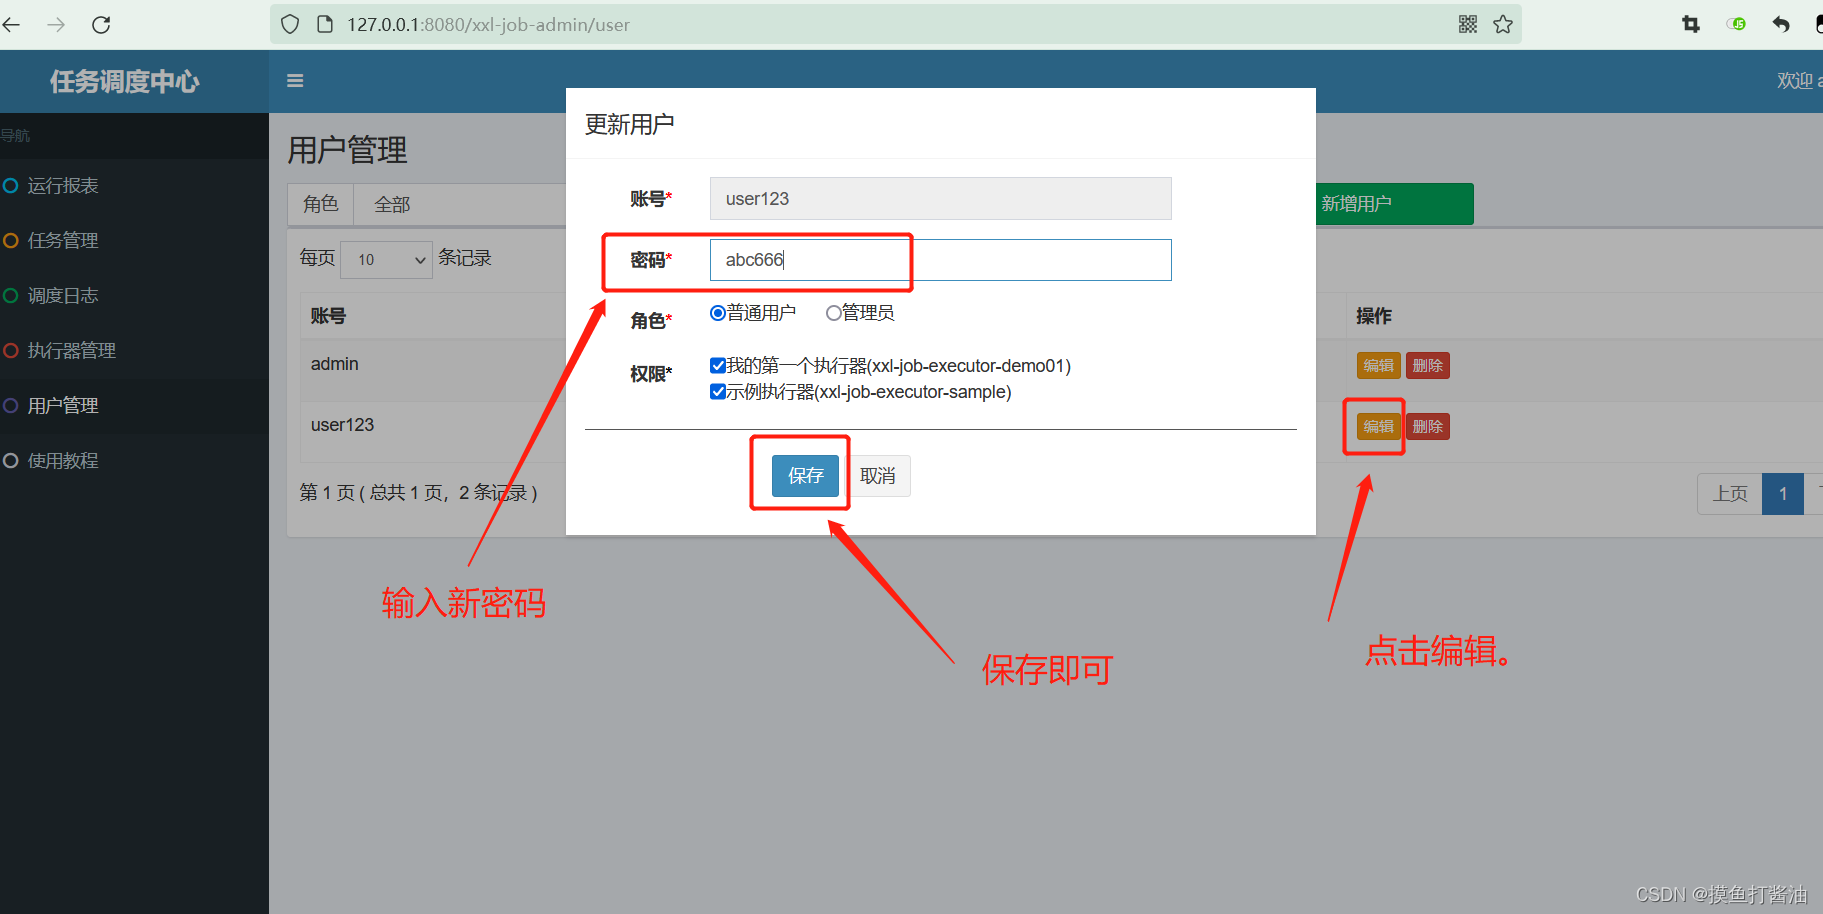Click the address bar URL field
The width and height of the screenshot is (1823, 914).
click(895, 24)
